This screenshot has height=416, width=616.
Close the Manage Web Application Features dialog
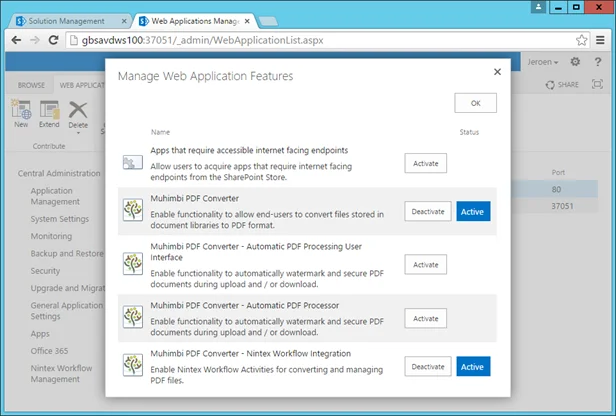[x=497, y=72]
